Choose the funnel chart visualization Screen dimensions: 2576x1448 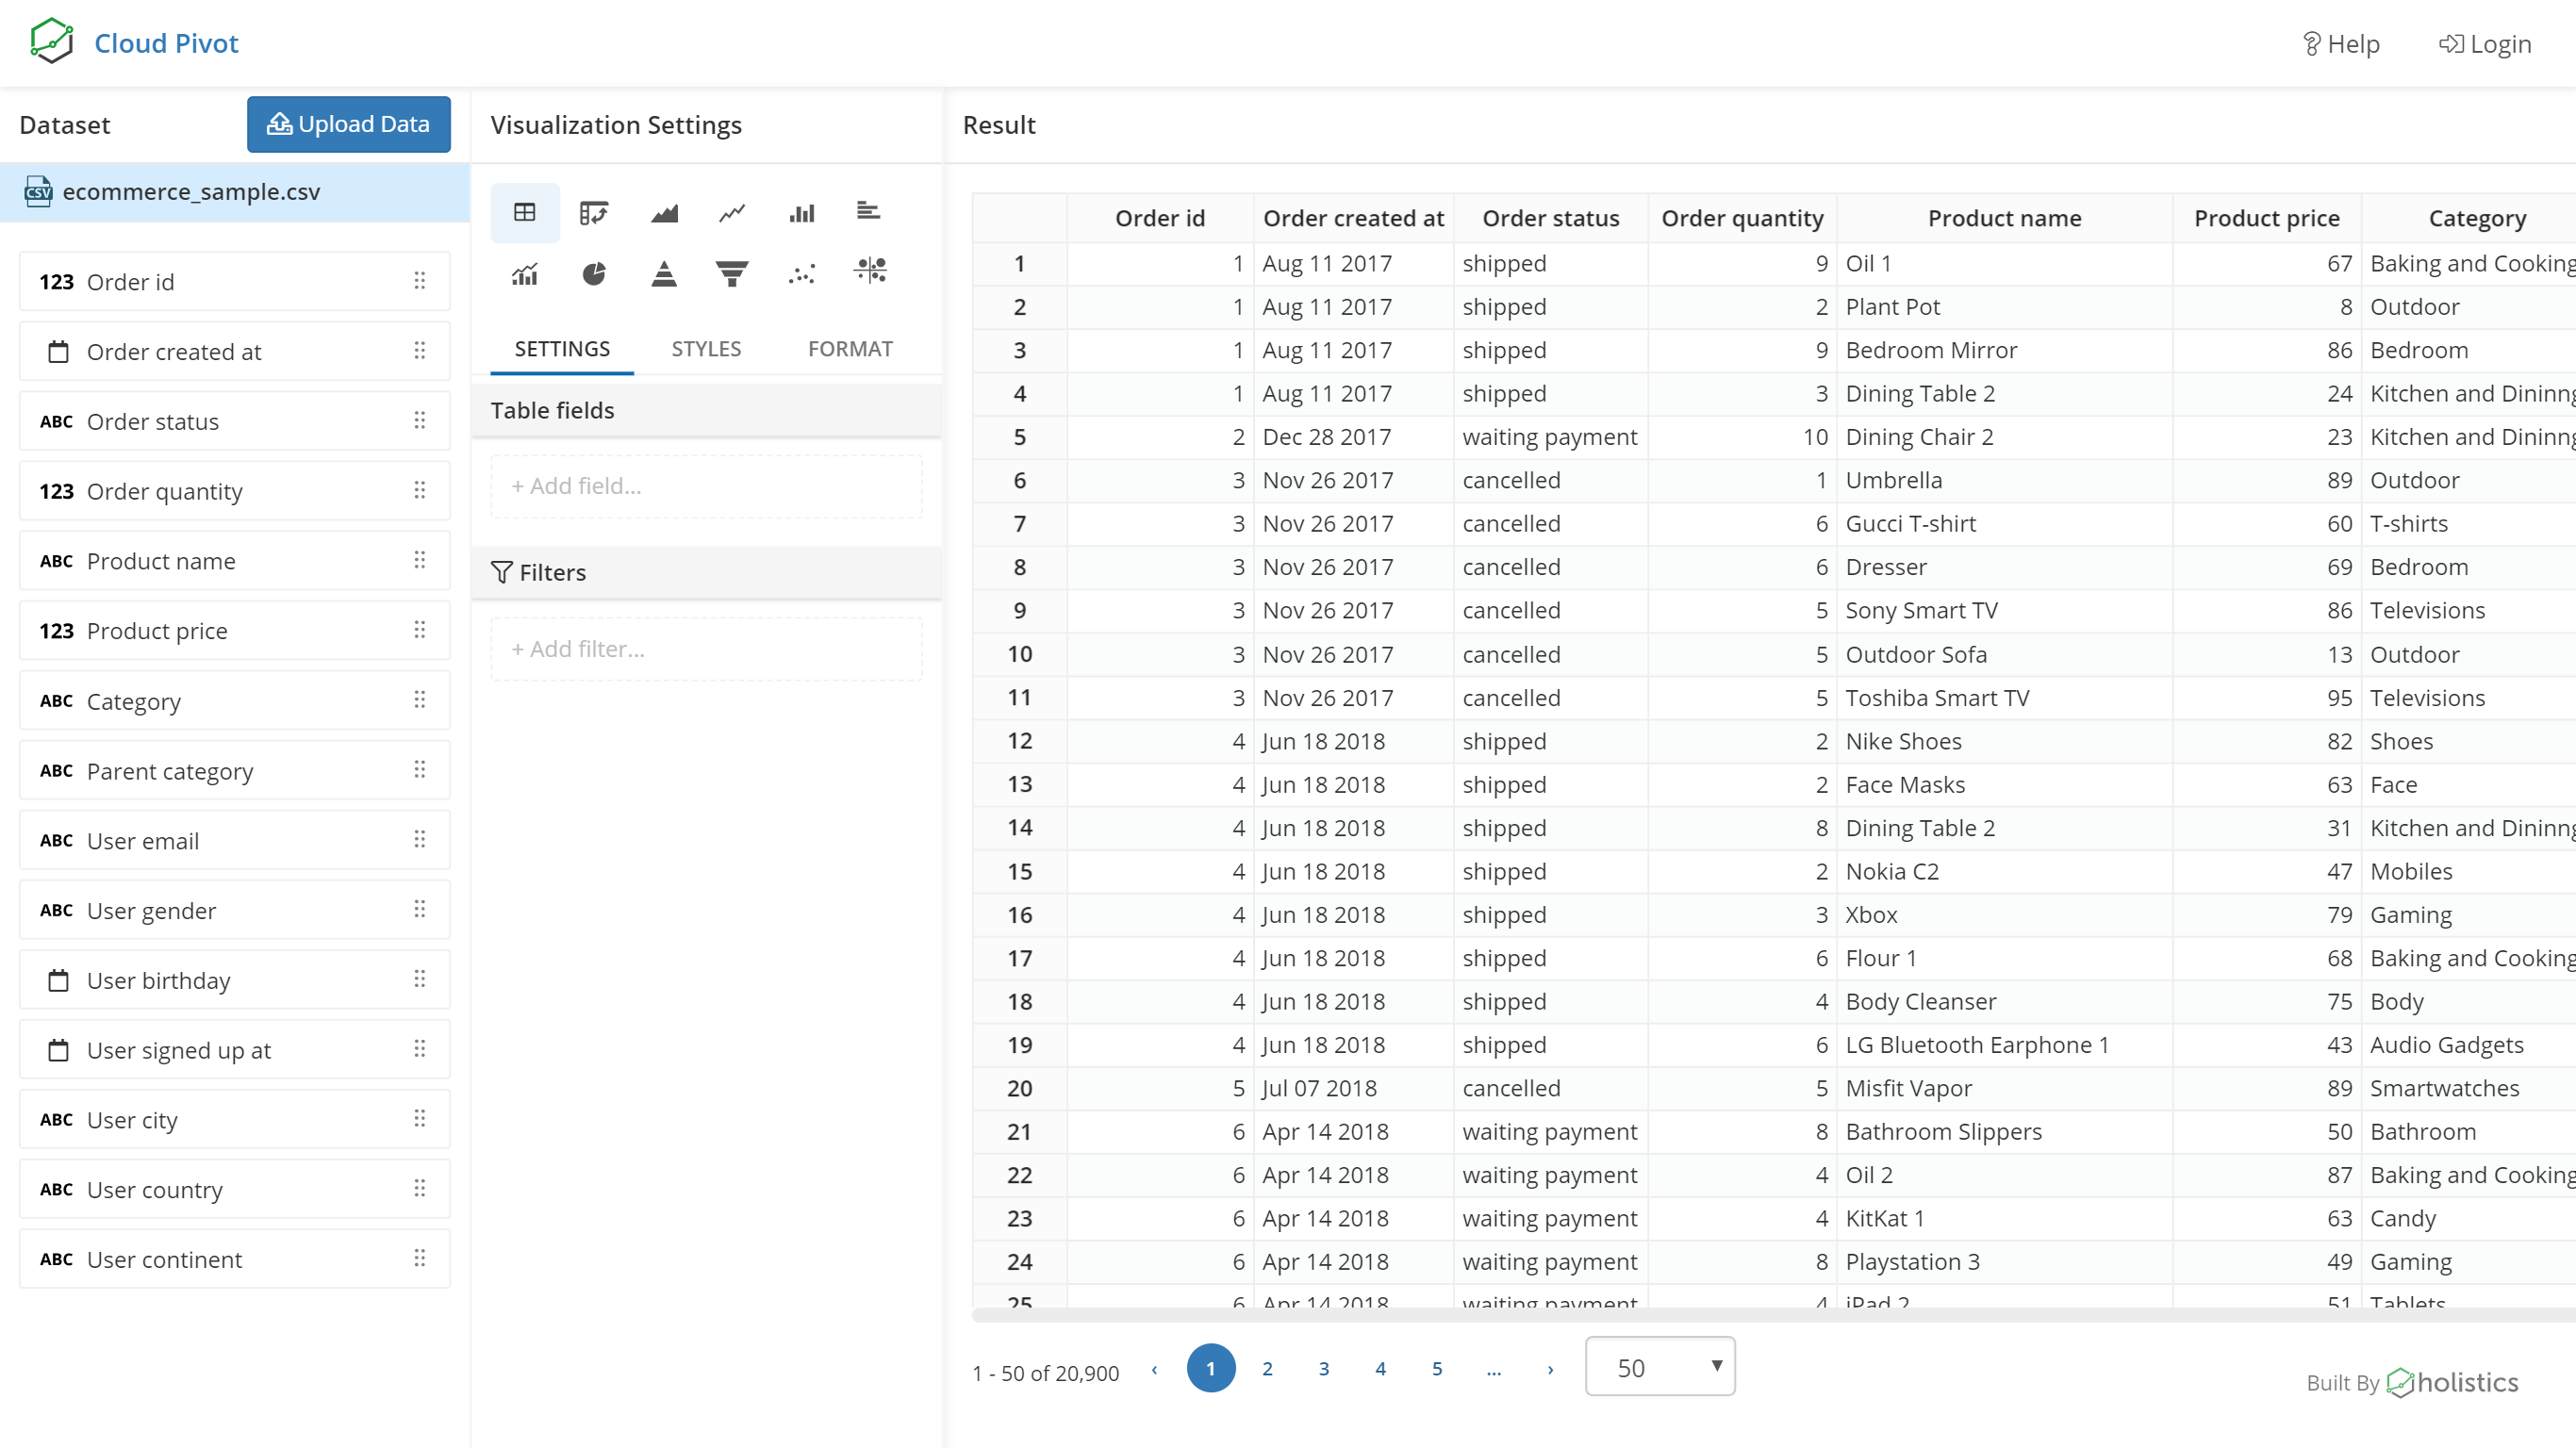click(731, 272)
